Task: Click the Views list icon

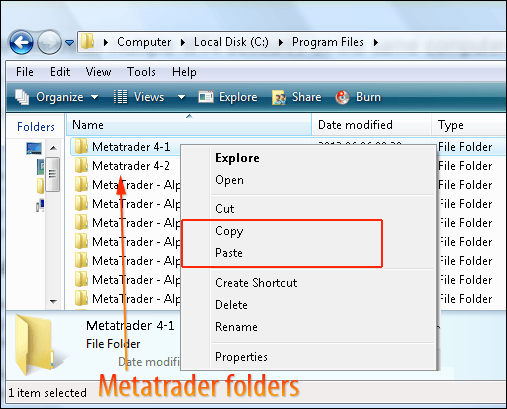Action: pos(120,97)
